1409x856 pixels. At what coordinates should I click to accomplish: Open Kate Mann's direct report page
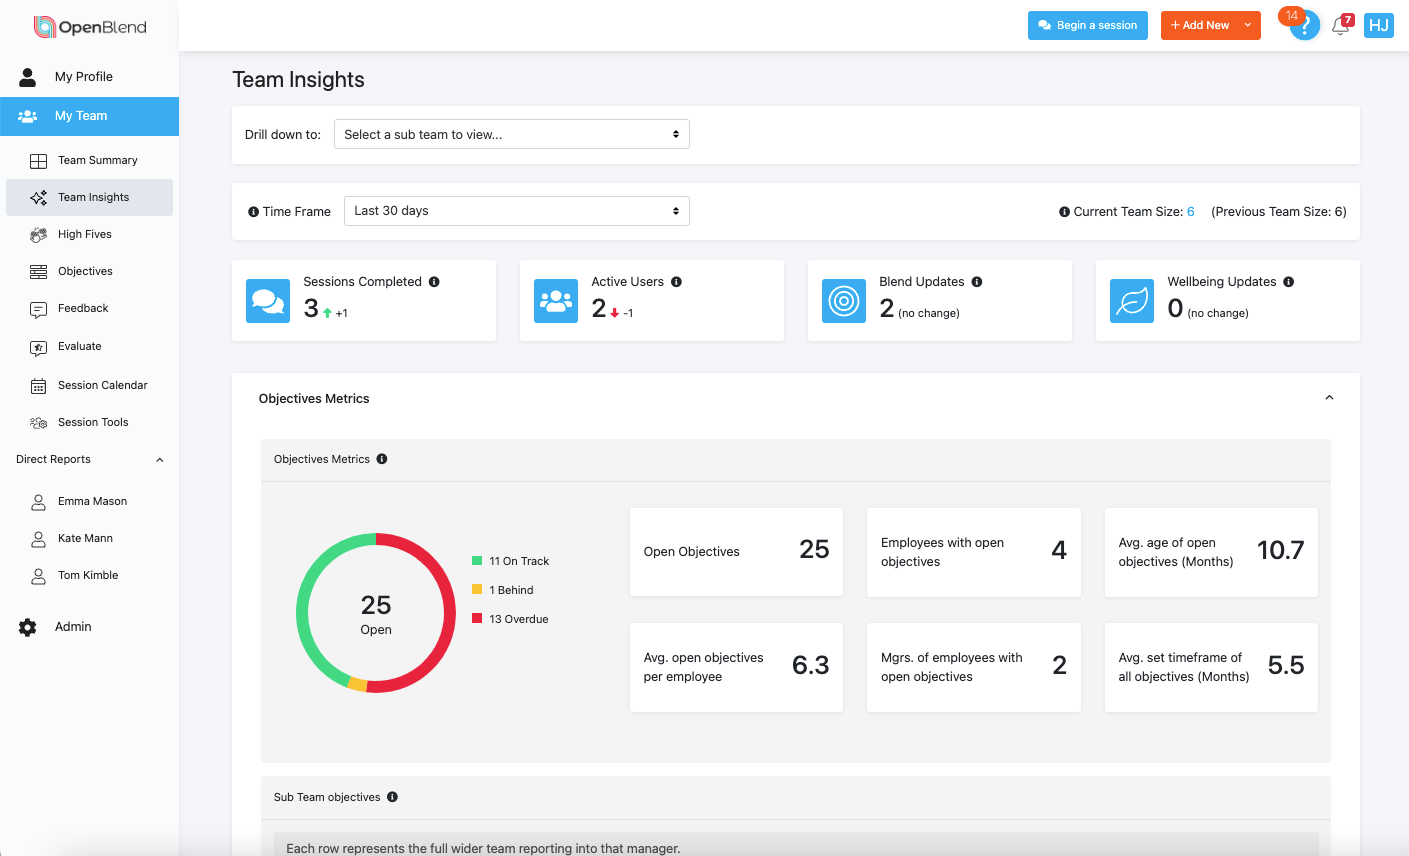pyautogui.click(x=89, y=539)
